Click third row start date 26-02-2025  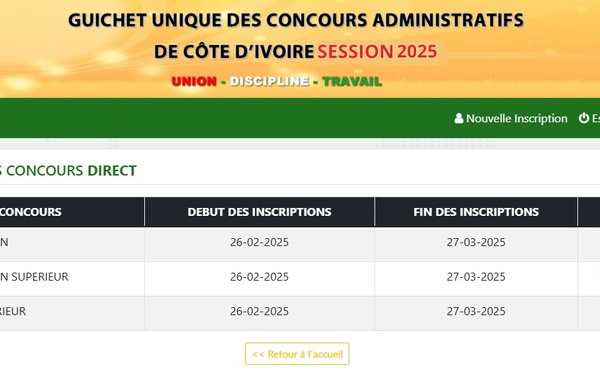[259, 311]
